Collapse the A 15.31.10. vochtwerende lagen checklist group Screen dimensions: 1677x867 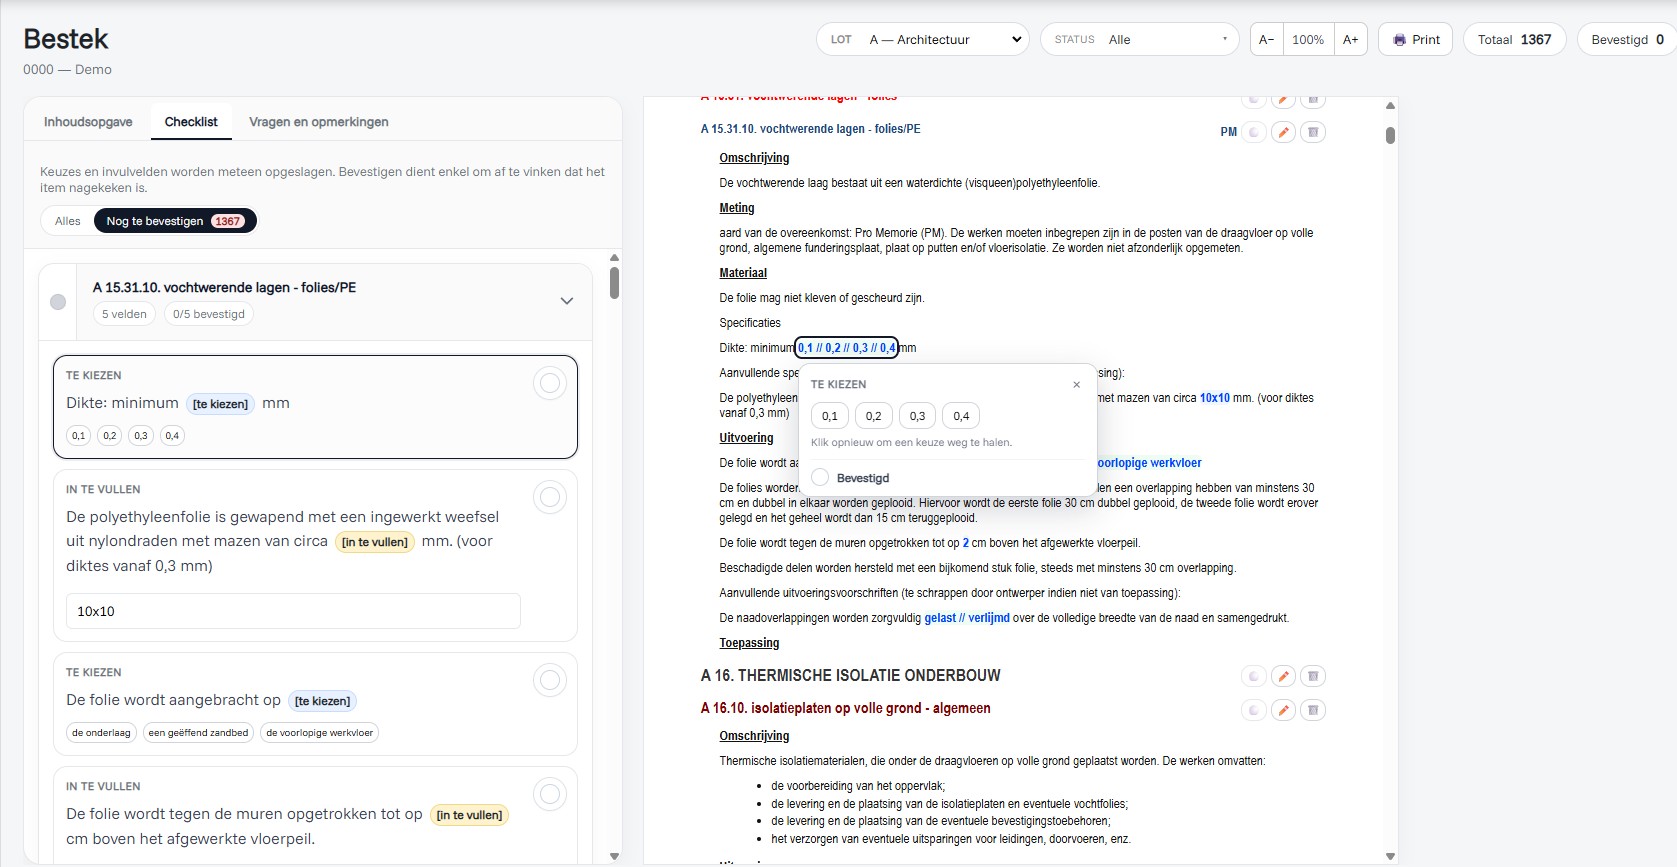tap(567, 301)
